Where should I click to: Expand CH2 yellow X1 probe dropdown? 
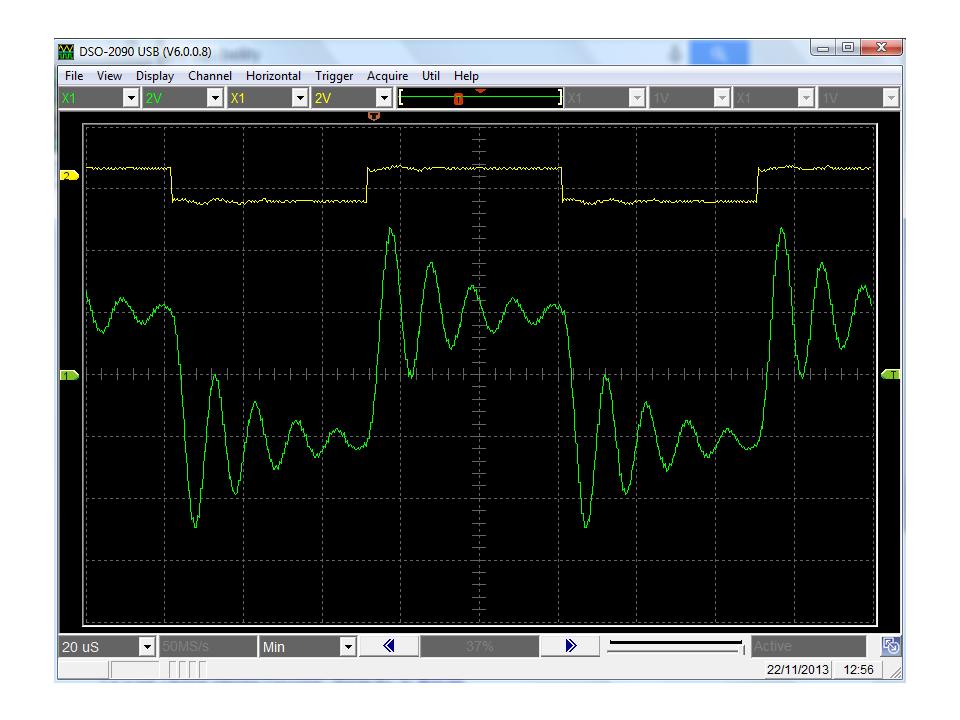(299, 98)
